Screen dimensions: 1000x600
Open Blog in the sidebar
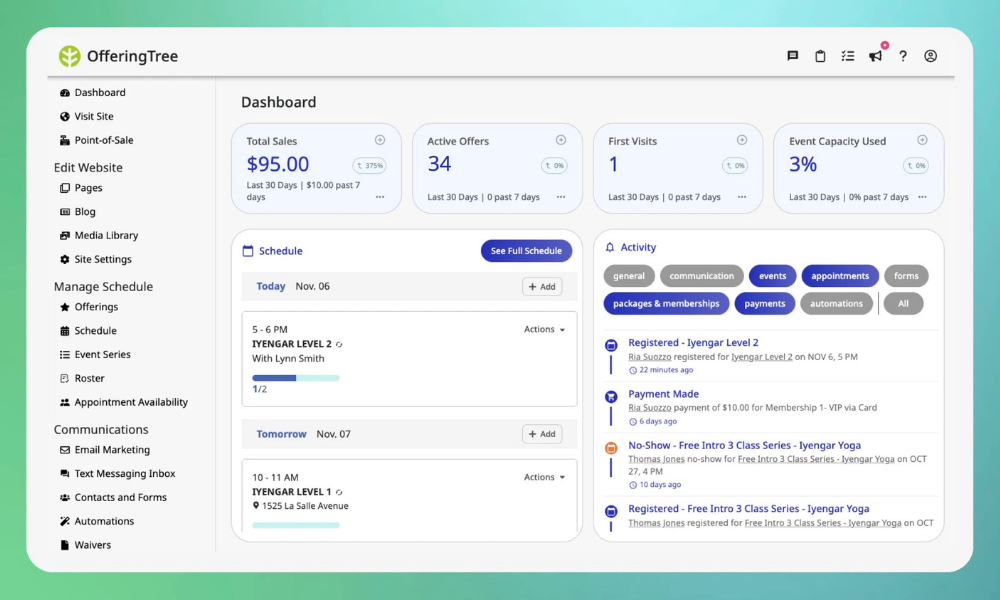[x=78, y=212]
